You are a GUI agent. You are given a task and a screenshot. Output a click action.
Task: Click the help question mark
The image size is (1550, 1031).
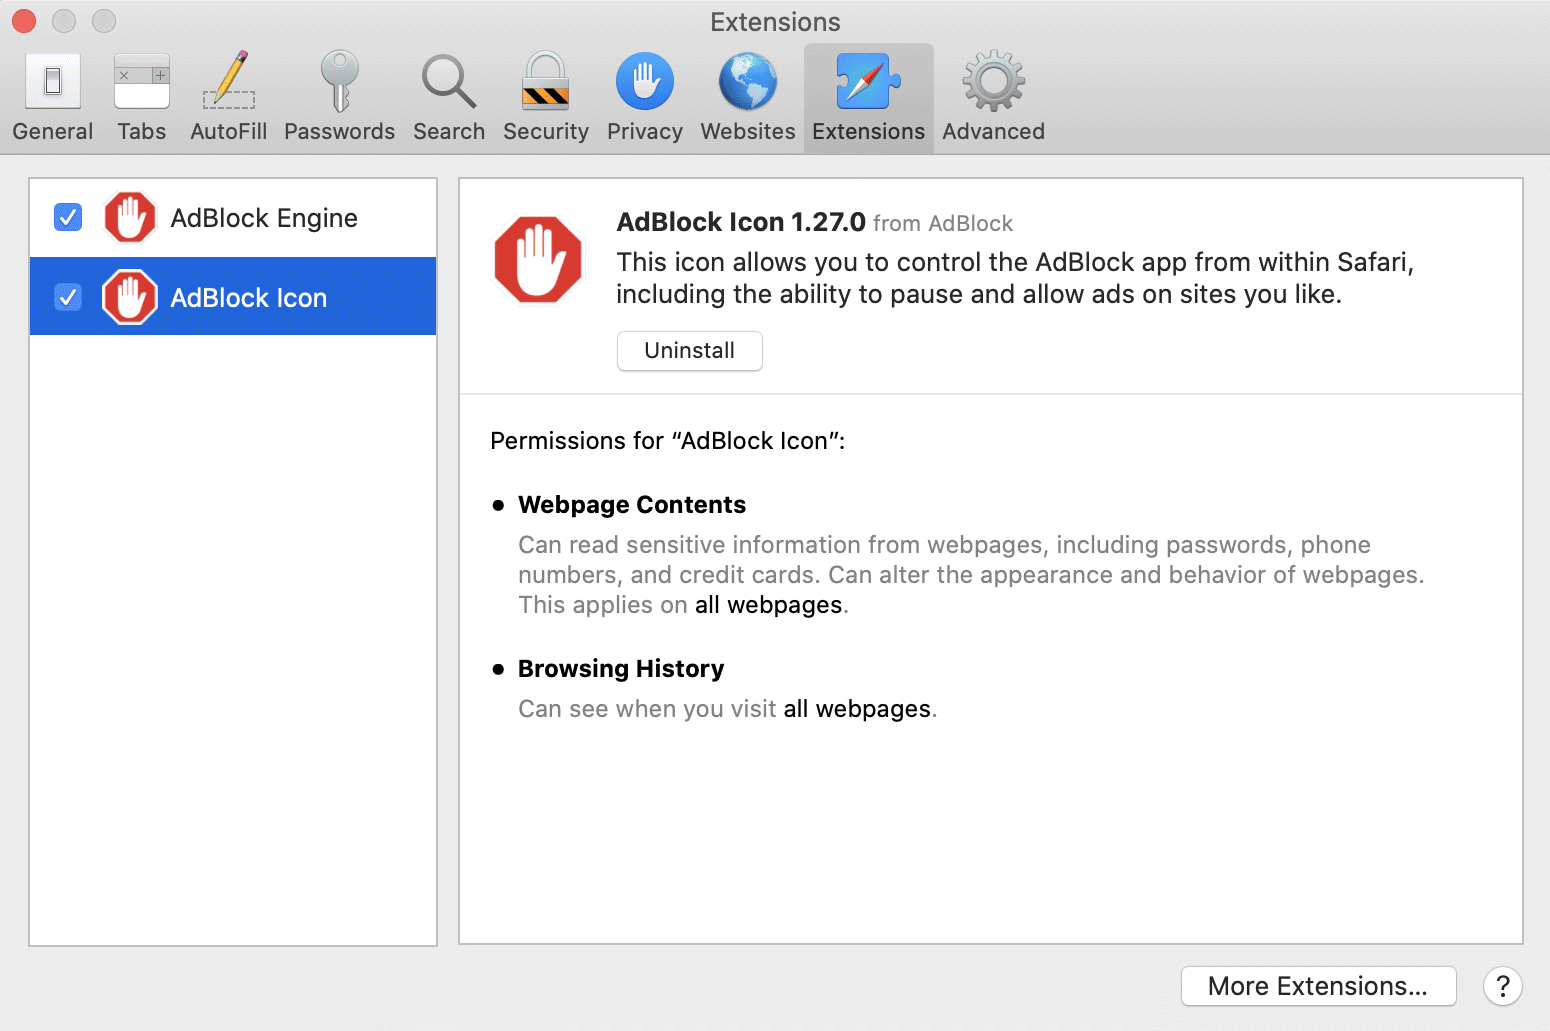click(x=1503, y=986)
